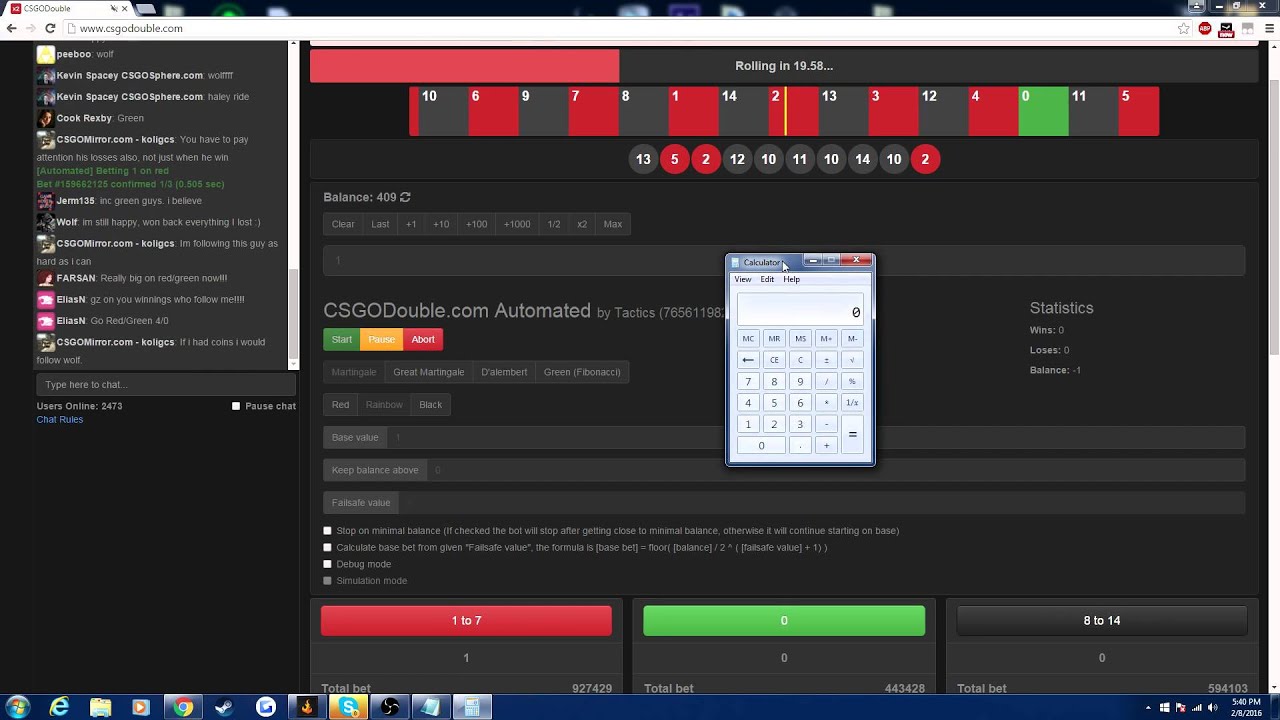Click Failsafe value input field
This screenshot has width=1280, height=720.
[822, 503]
